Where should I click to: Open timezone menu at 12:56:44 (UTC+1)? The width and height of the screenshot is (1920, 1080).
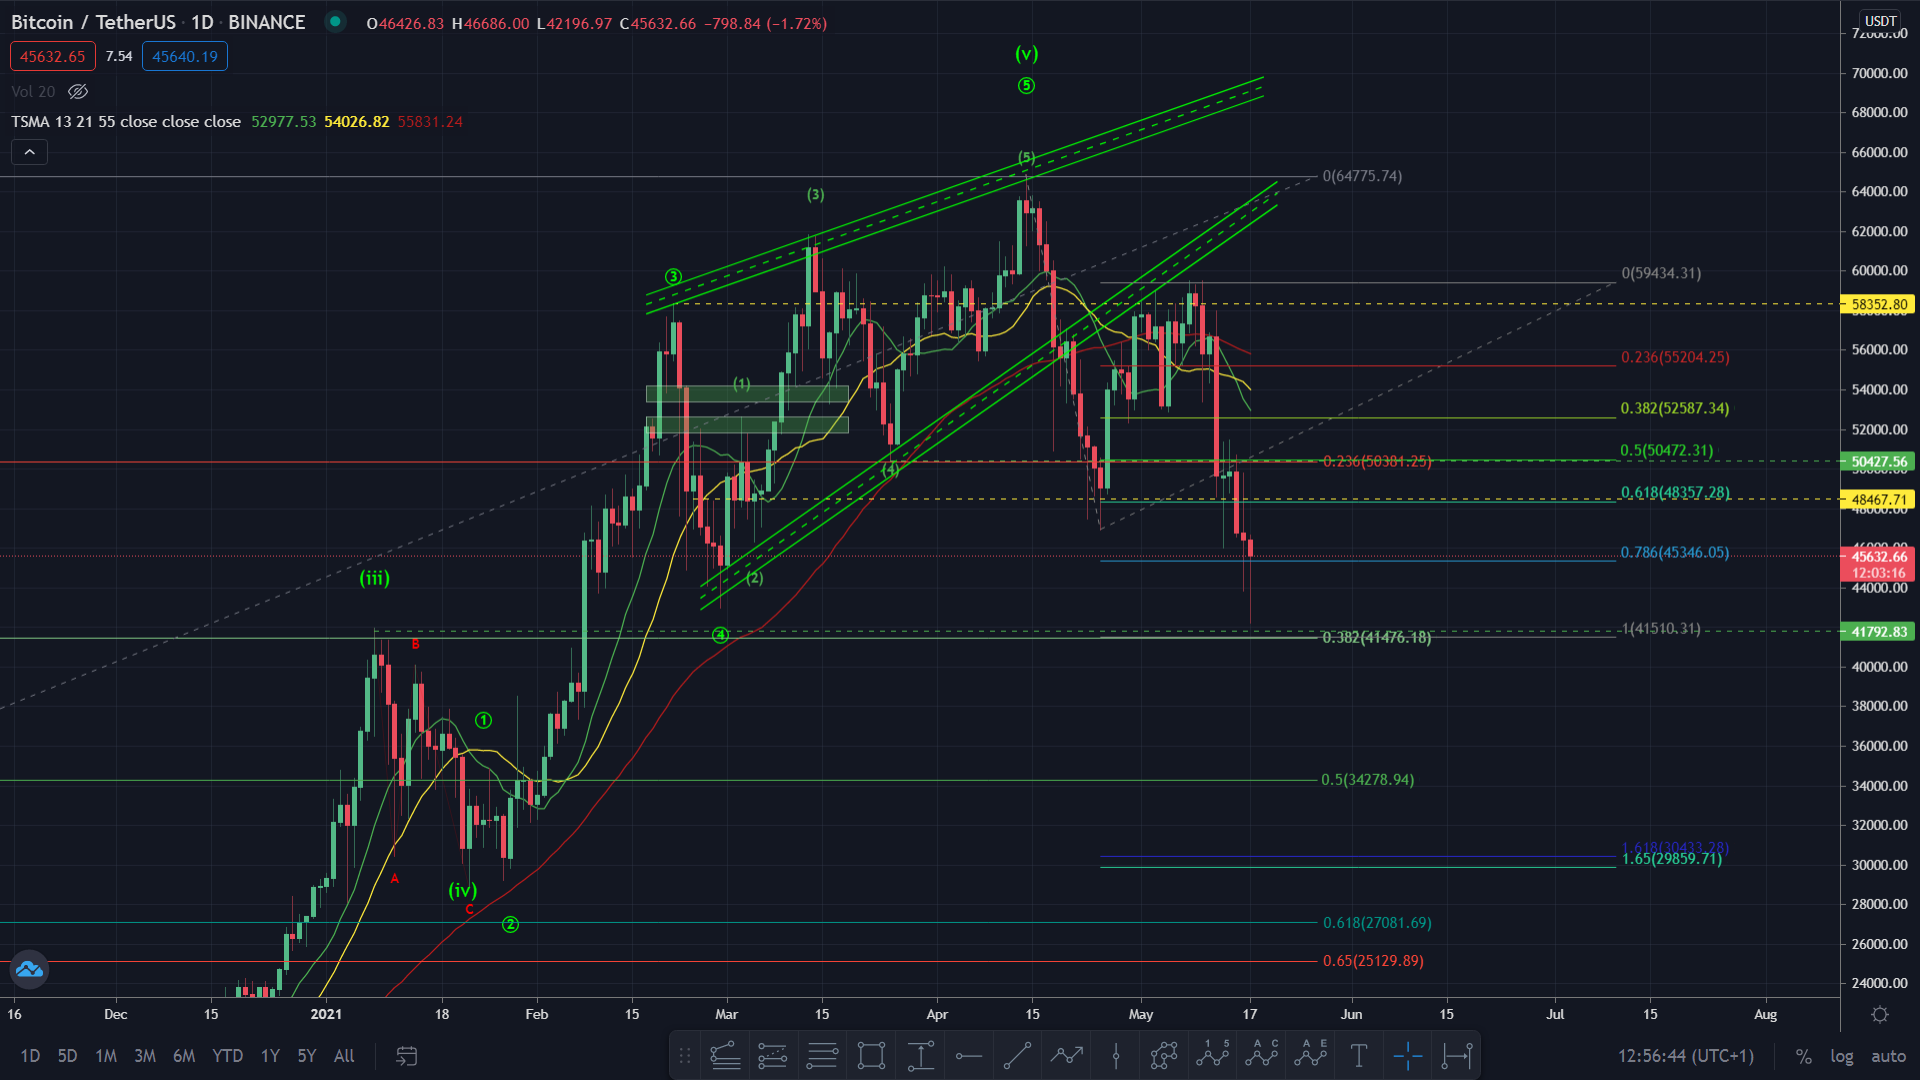click(1686, 1056)
